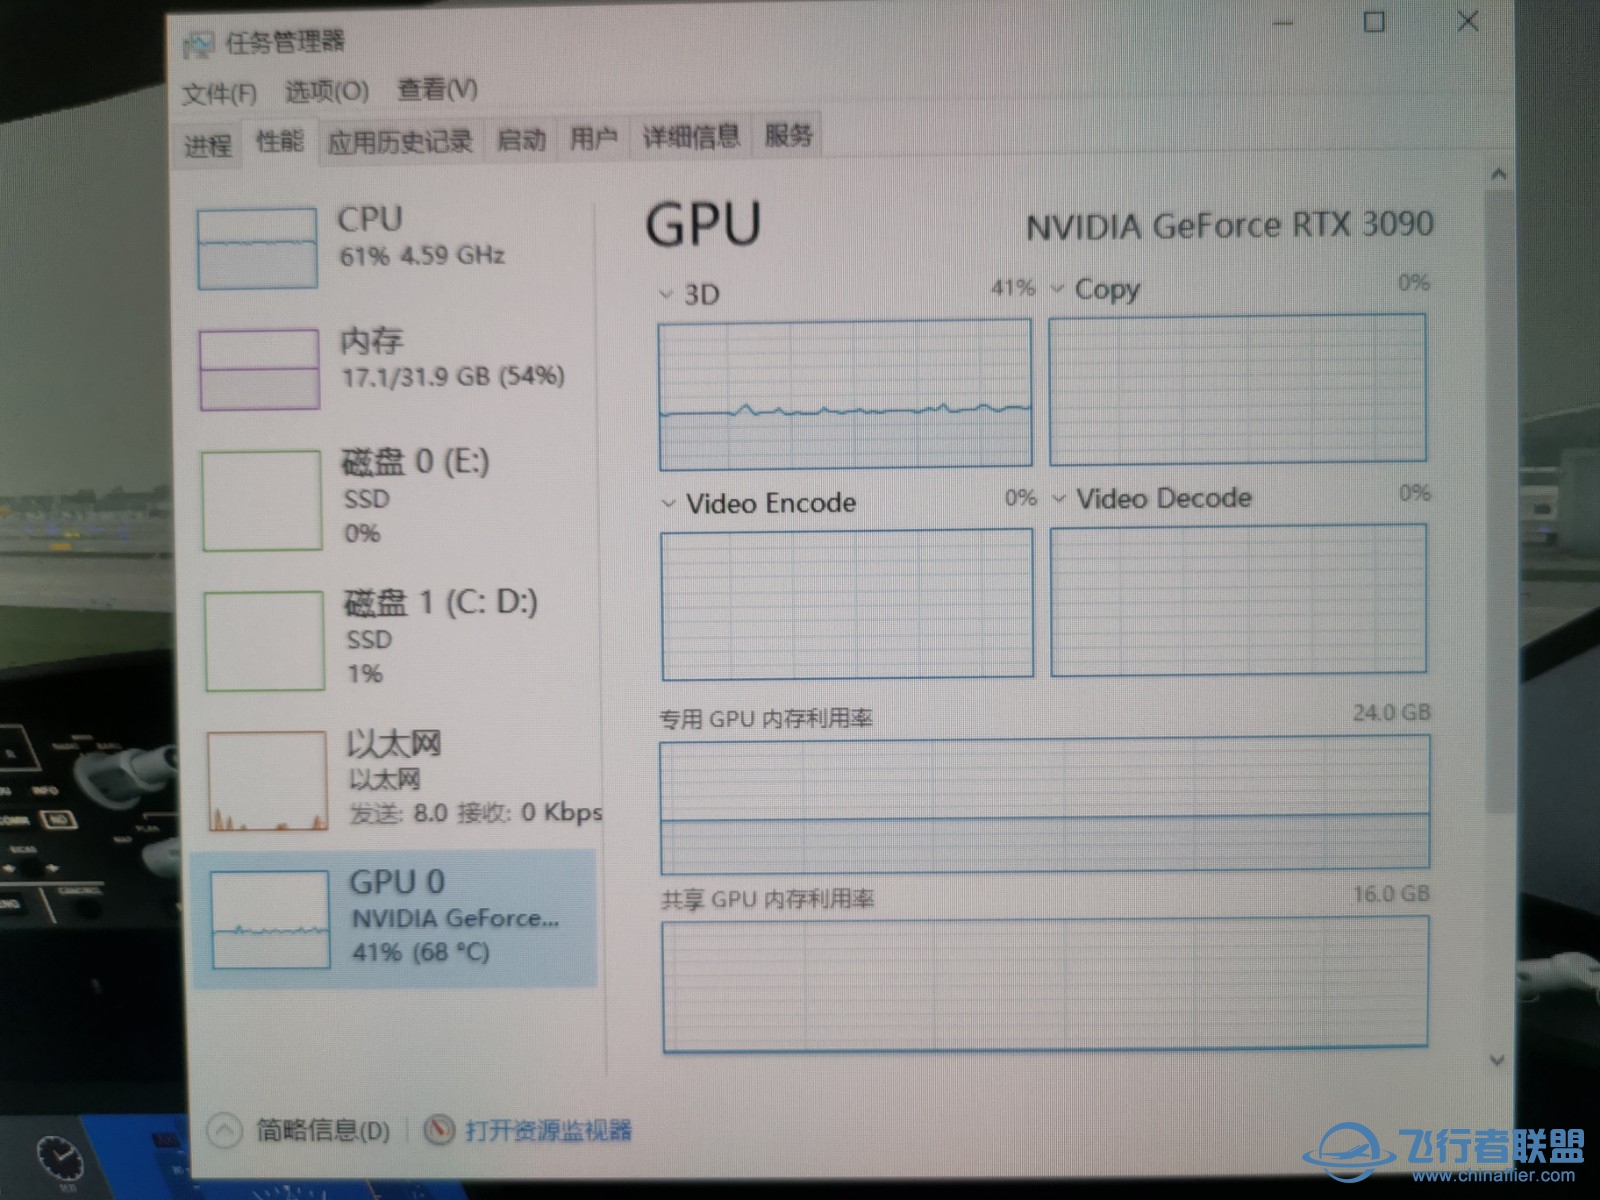Select 磁盘 0 (E:) graph thumbnail
This screenshot has height=1200, width=1600.
(x=262, y=501)
